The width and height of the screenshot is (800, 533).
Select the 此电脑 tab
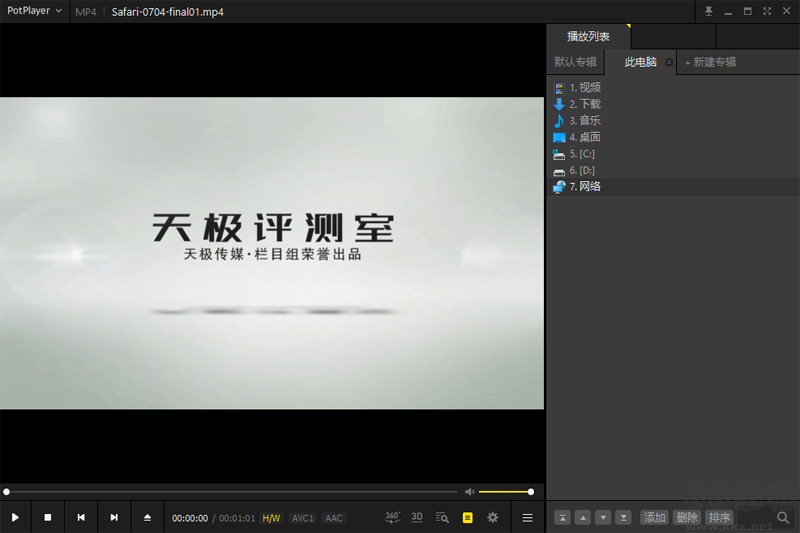pyautogui.click(x=640, y=62)
